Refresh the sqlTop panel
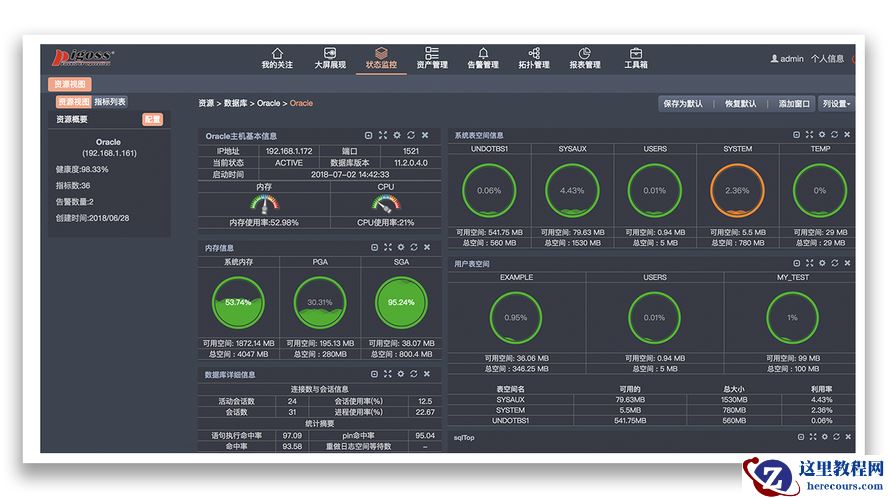The image size is (889, 498). 837,437
